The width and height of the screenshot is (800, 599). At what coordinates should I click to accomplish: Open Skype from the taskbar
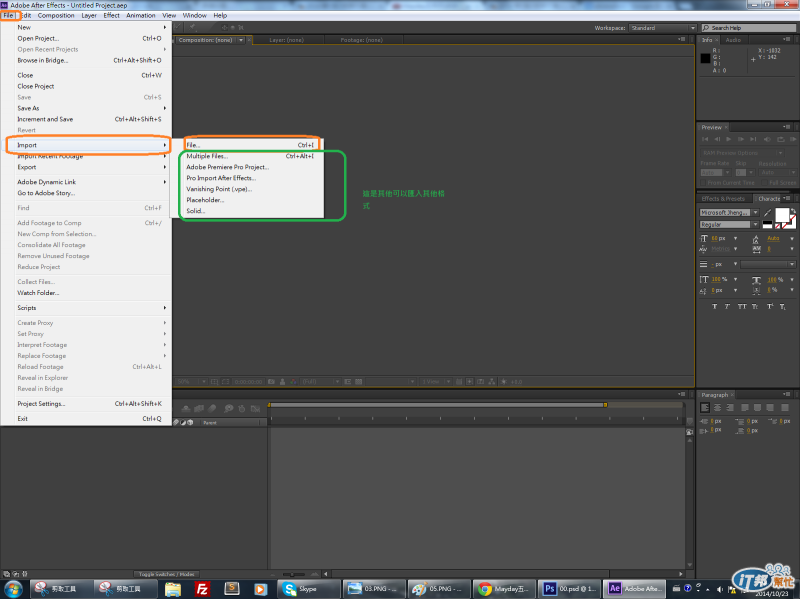tap(309, 589)
